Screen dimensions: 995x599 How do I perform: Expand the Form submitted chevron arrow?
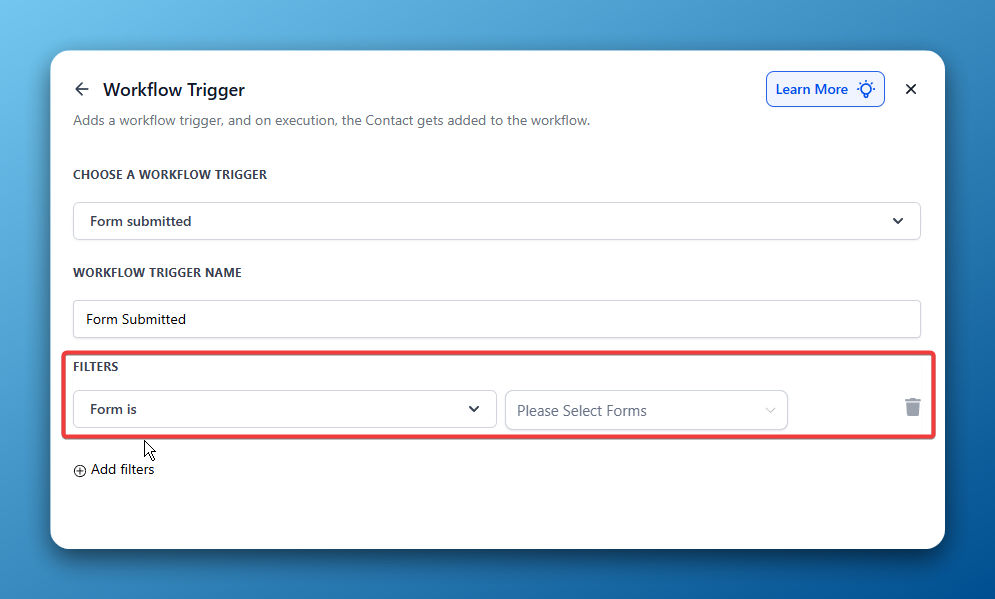click(898, 221)
